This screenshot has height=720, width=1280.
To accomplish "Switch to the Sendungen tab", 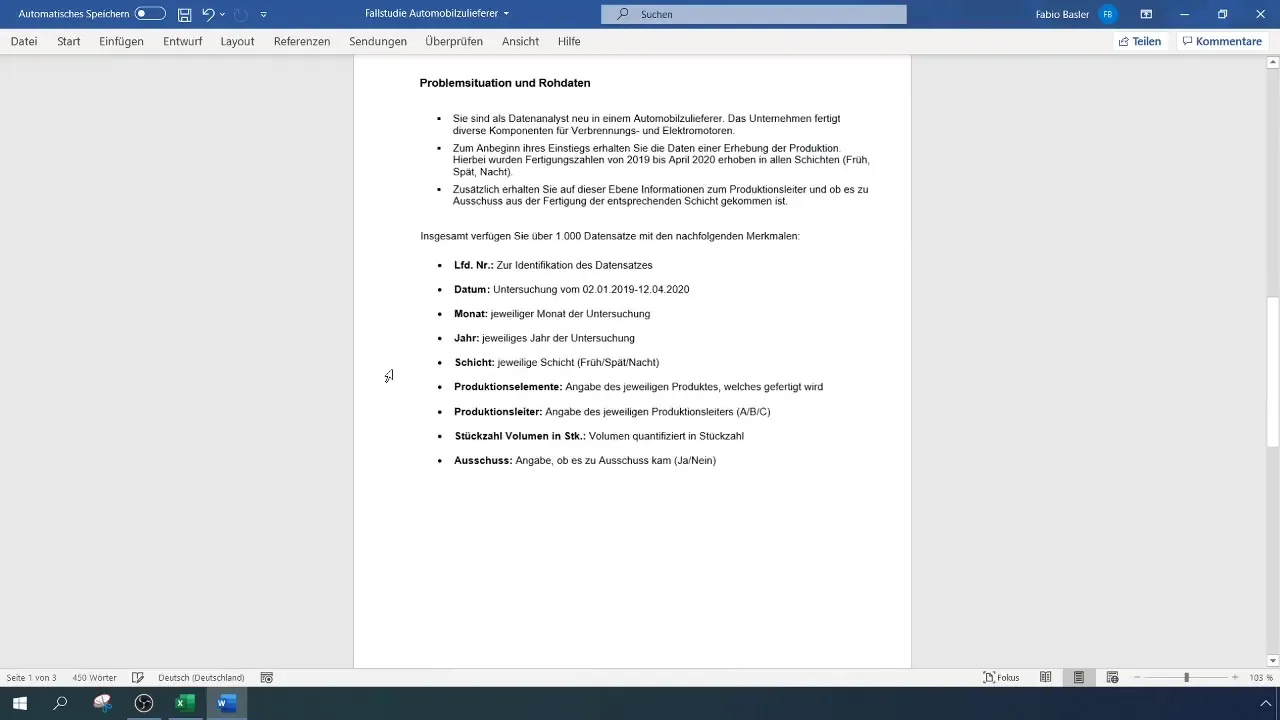I will tap(378, 41).
